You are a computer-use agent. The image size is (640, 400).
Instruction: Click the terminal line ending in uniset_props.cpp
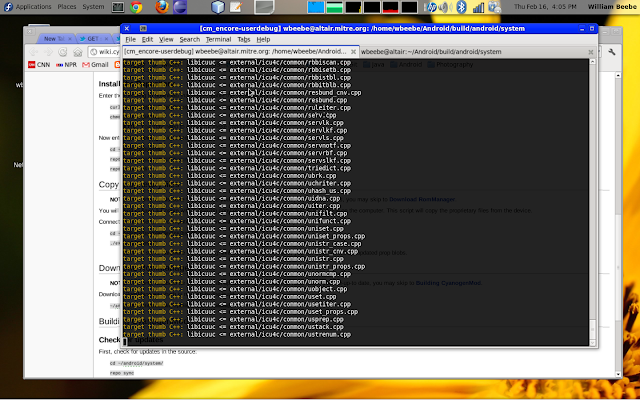[244, 236]
